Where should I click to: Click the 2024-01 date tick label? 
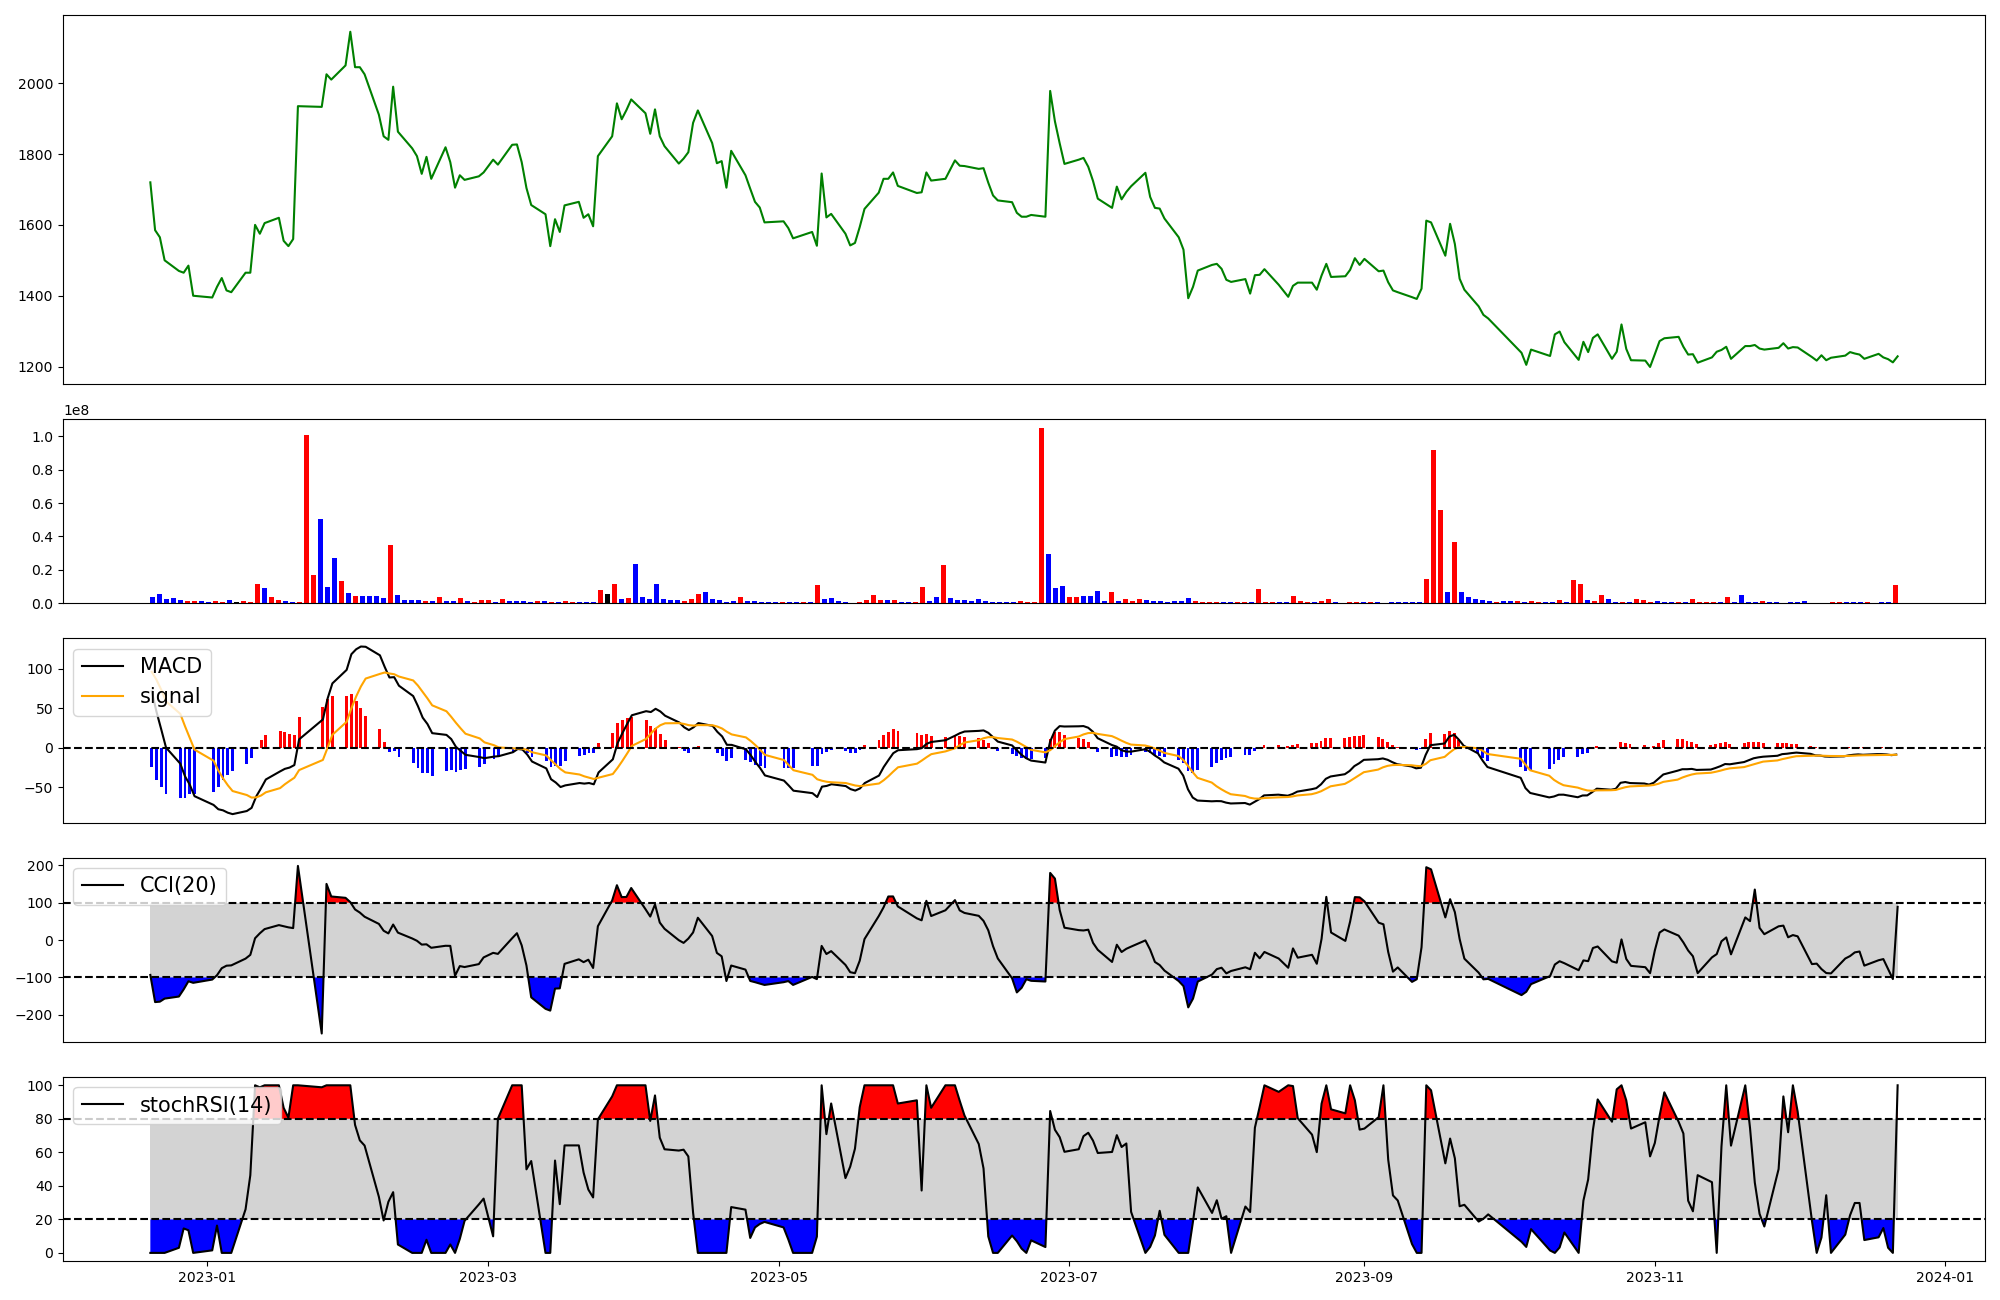pyautogui.click(x=1945, y=1277)
